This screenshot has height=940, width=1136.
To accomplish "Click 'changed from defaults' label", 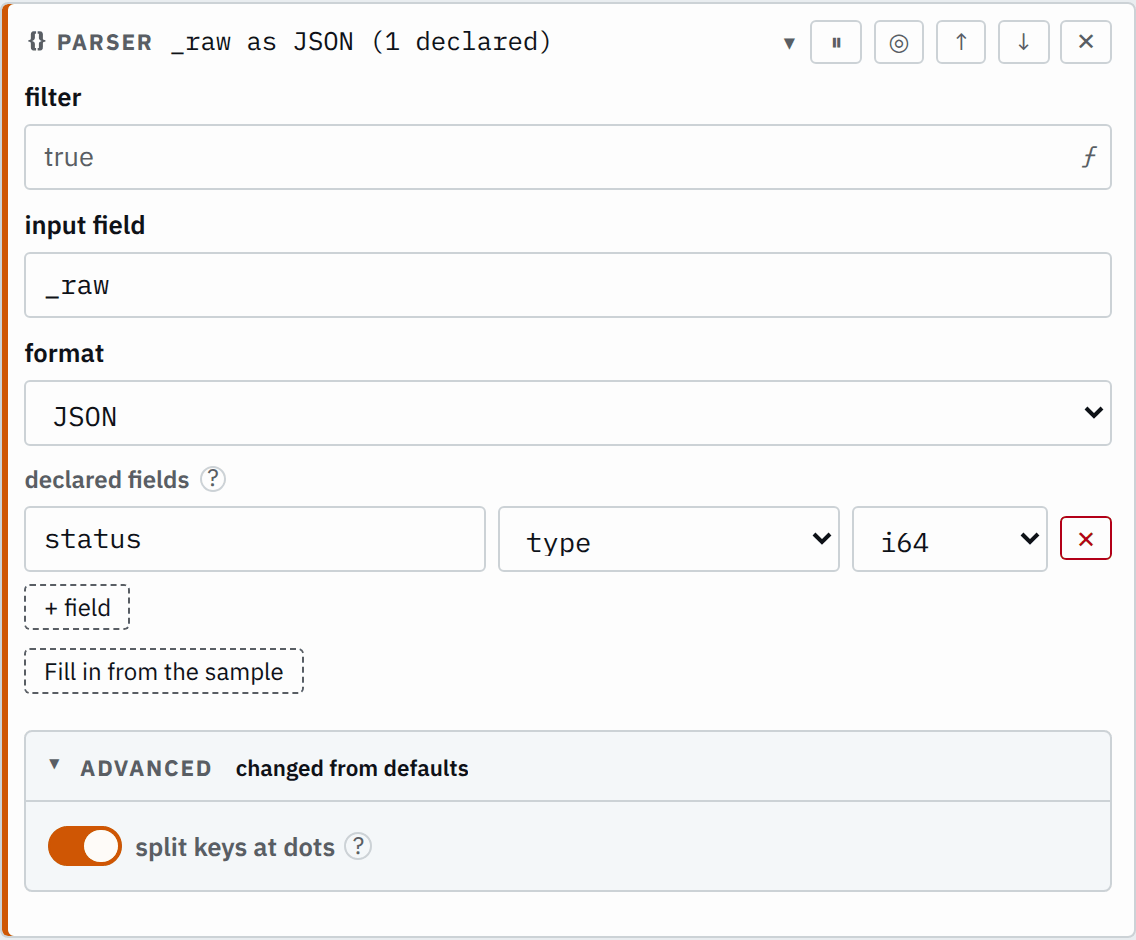I will coord(352,768).
